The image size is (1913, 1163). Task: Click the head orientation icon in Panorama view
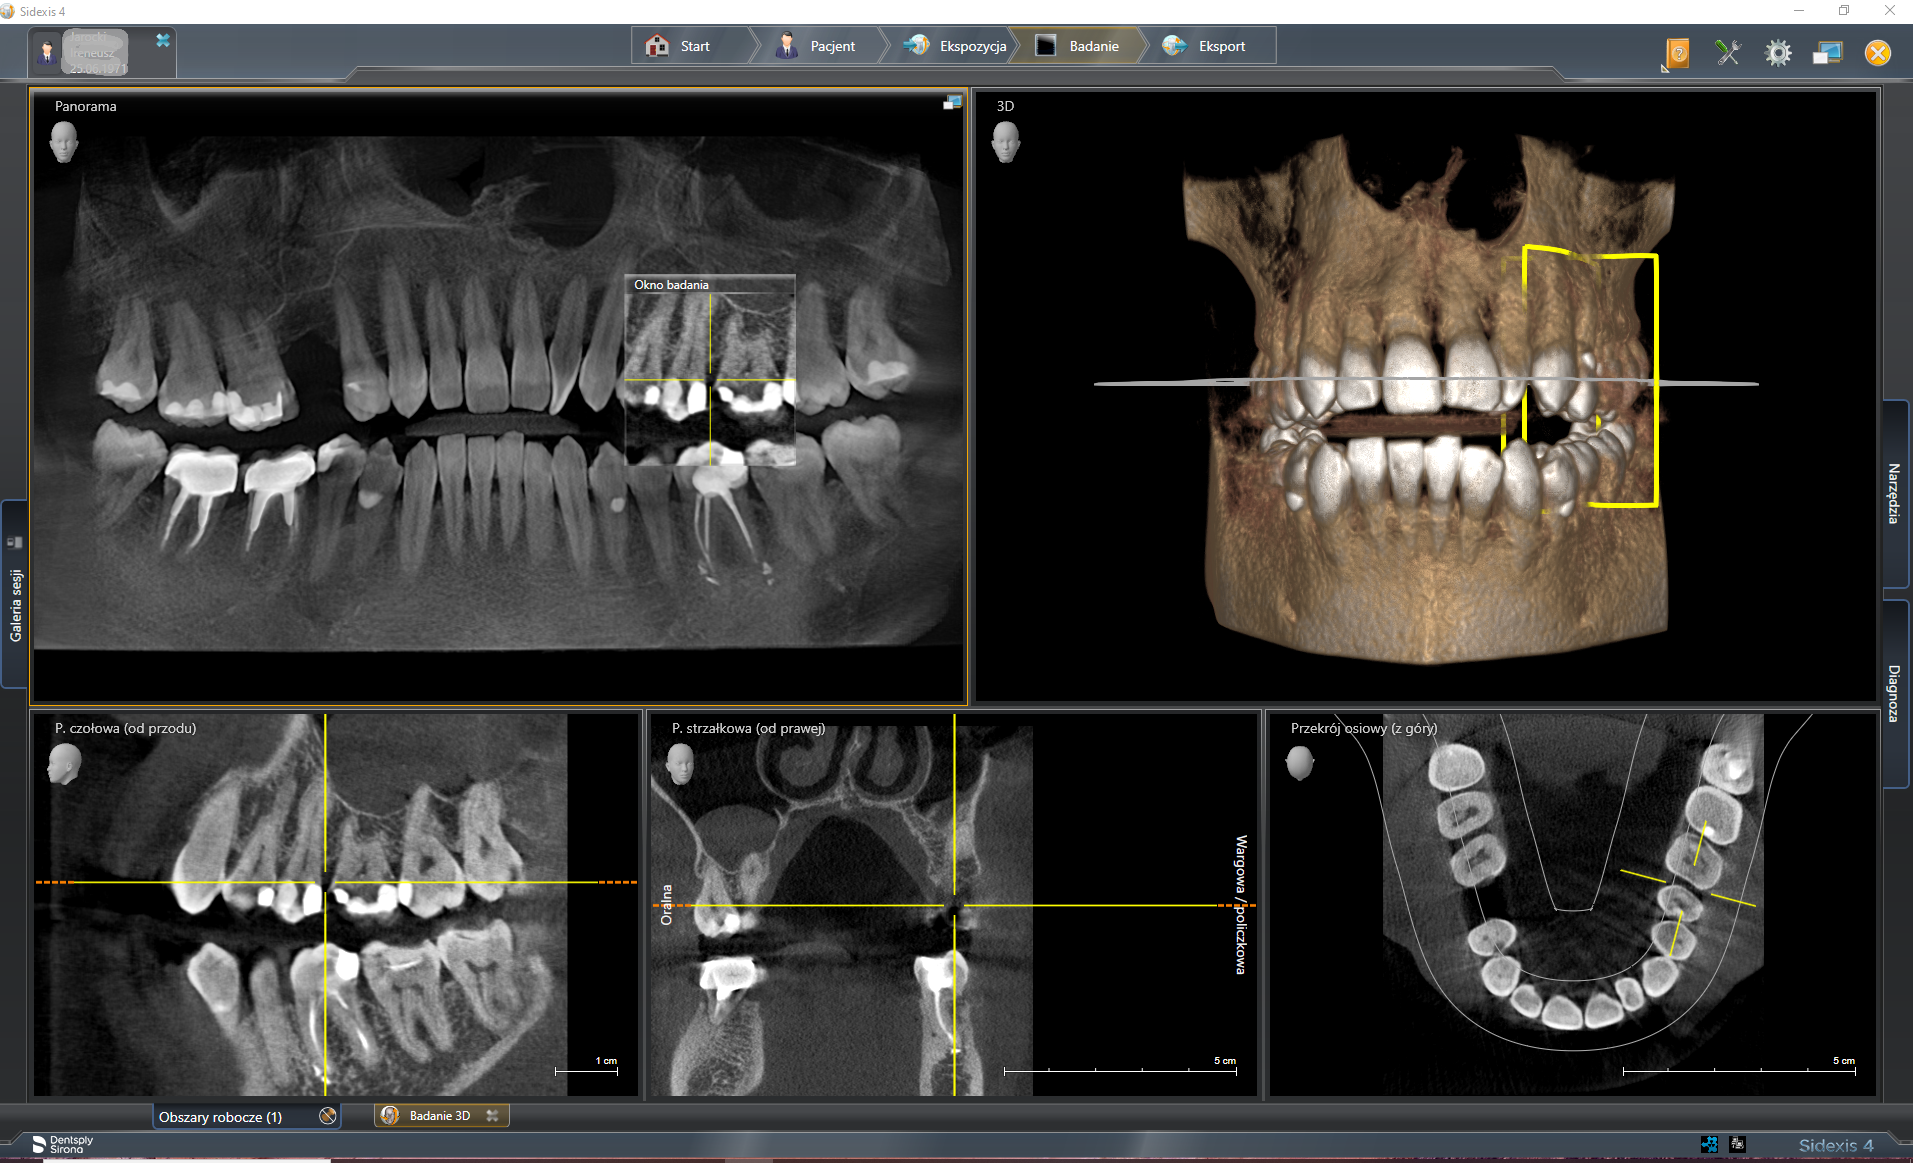coord(64,142)
